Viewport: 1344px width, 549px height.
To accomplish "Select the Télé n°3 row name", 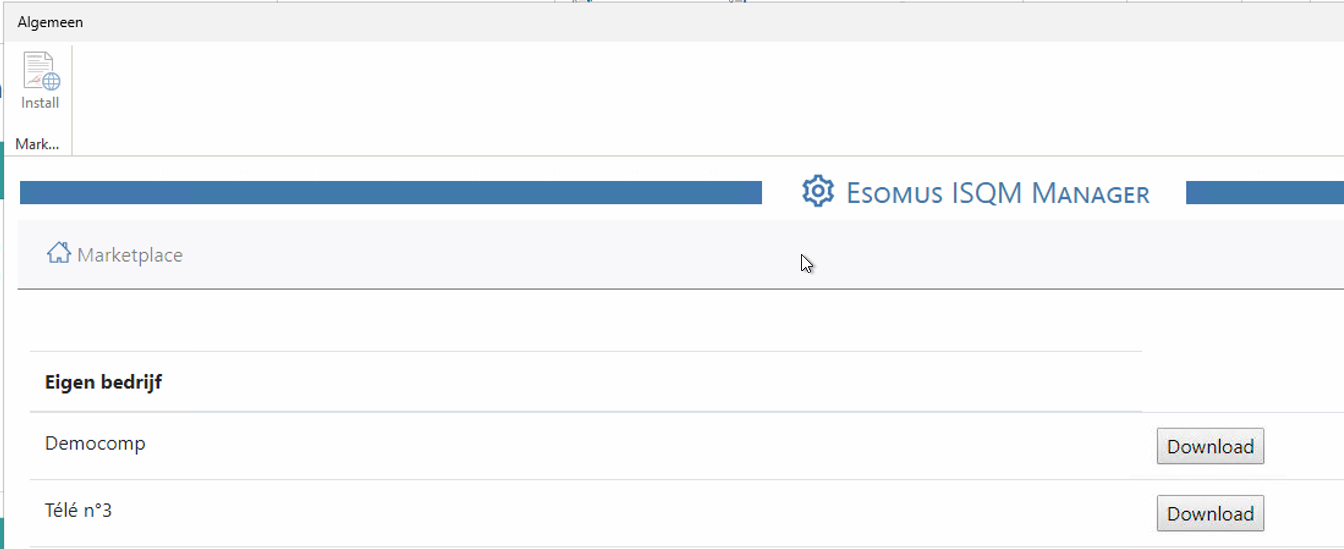I will coord(78,510).
